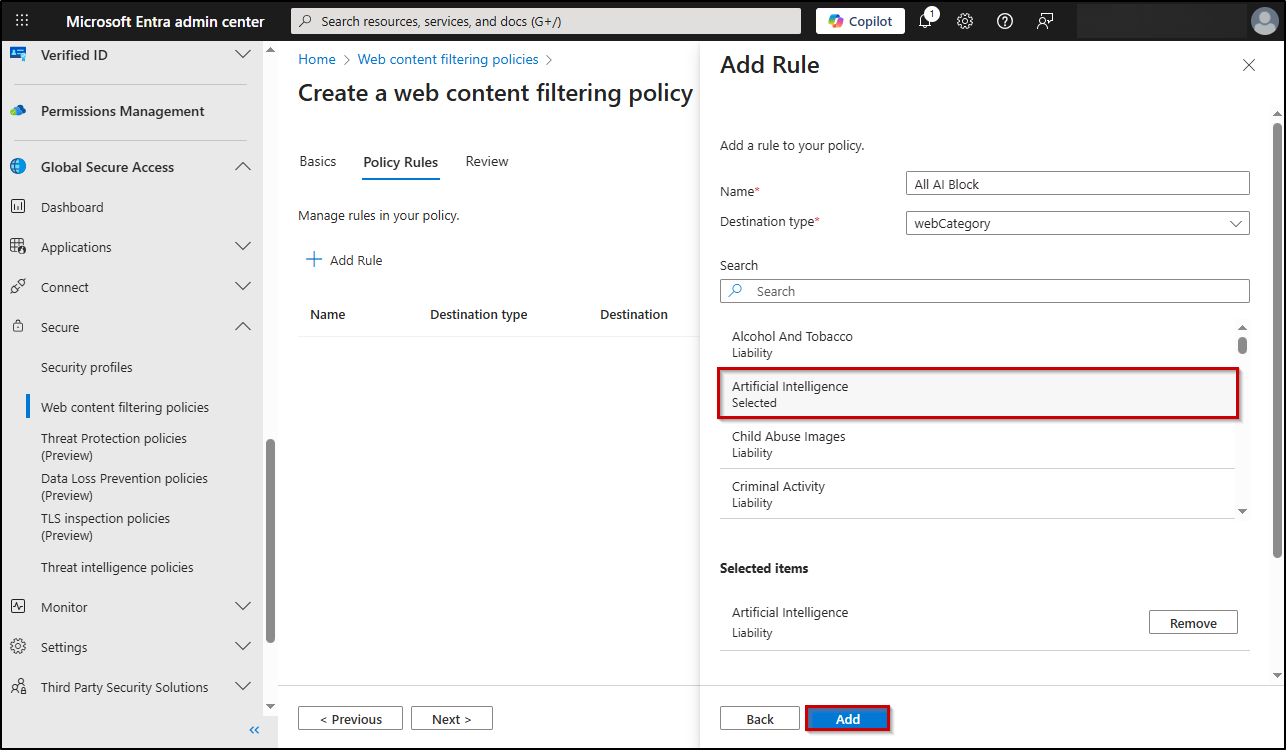Collapse the Global Secure Access section

coord(242,167)
